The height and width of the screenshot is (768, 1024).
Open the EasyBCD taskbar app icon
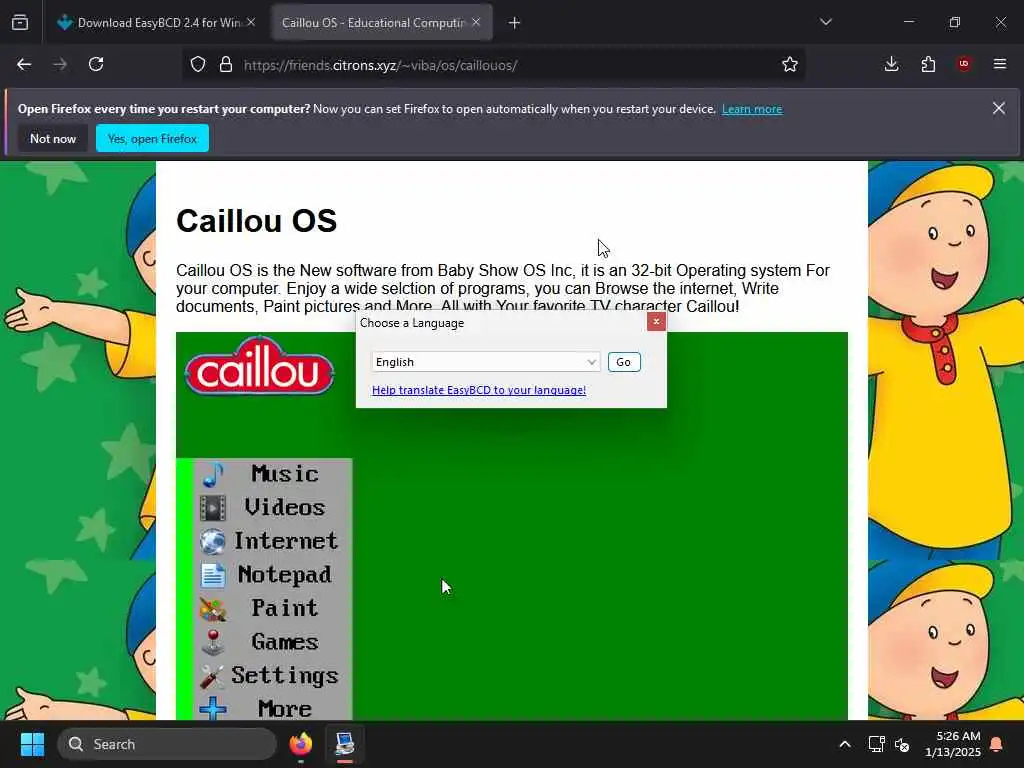coord(345,744)
